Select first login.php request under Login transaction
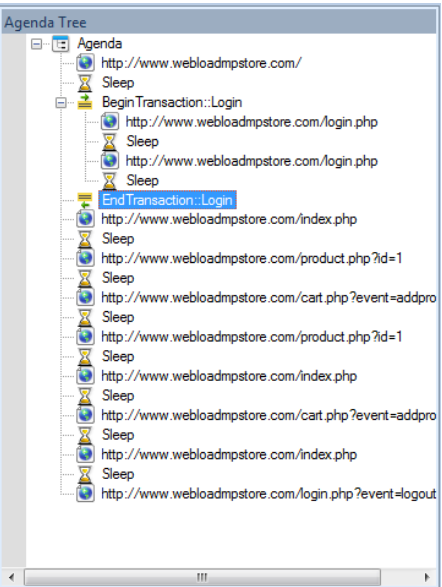The width and height of the screenshot is (442, 587). 252,122
